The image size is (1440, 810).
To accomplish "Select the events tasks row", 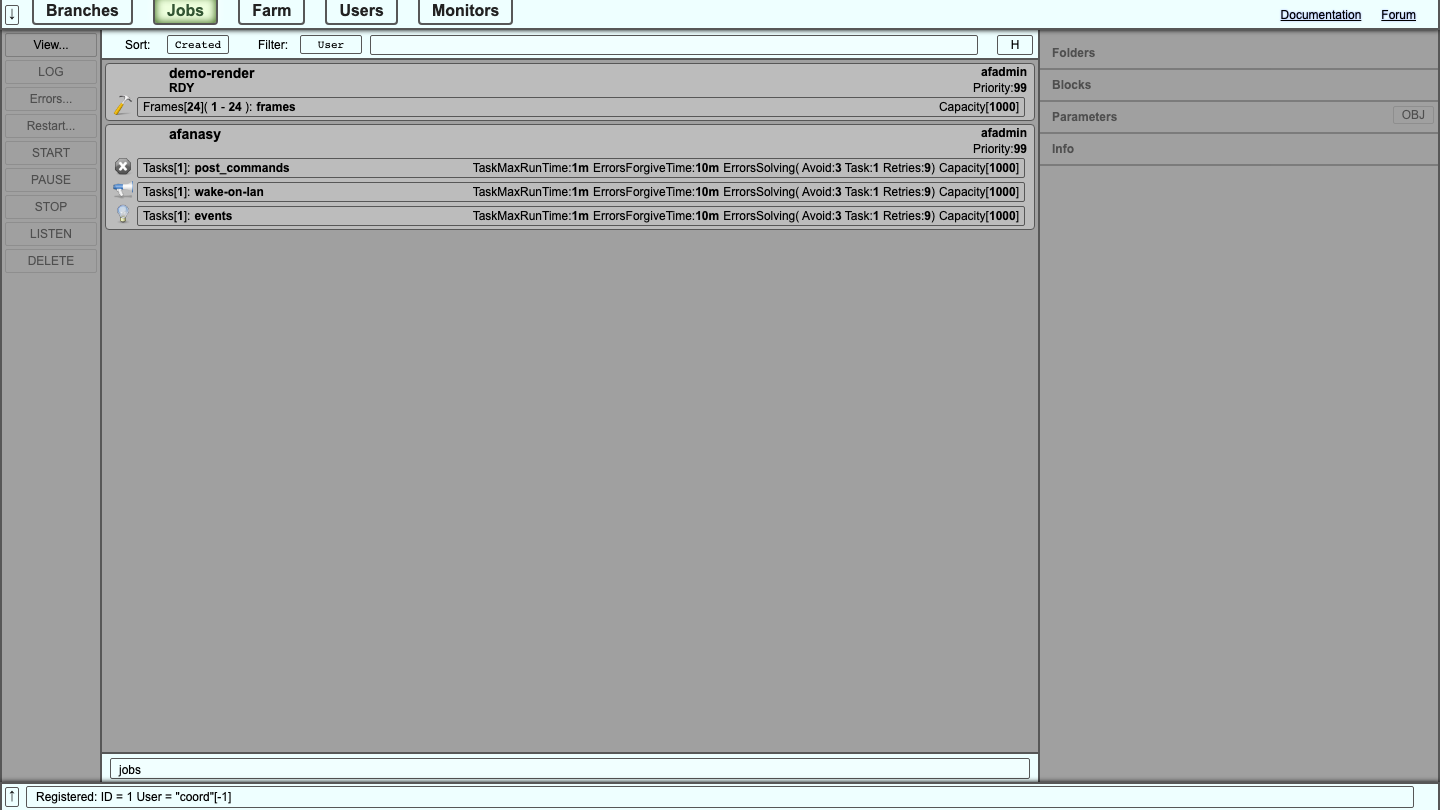I will pos(581,216).
